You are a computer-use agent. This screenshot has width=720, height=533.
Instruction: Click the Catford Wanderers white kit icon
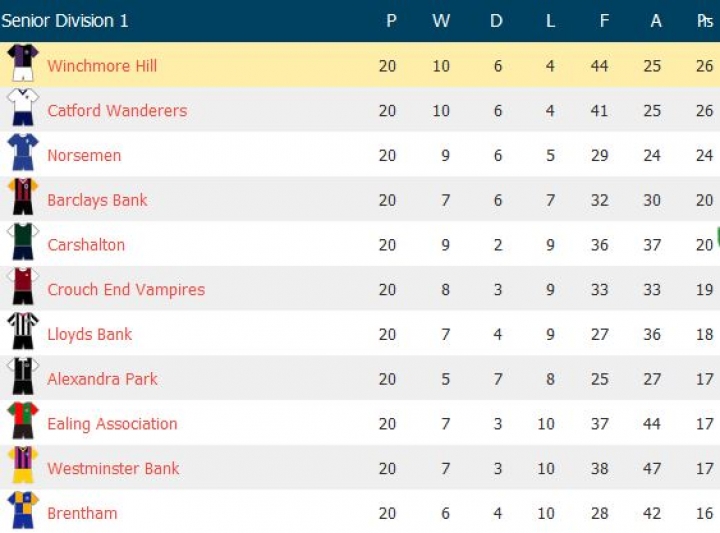[x=22, y=108]
